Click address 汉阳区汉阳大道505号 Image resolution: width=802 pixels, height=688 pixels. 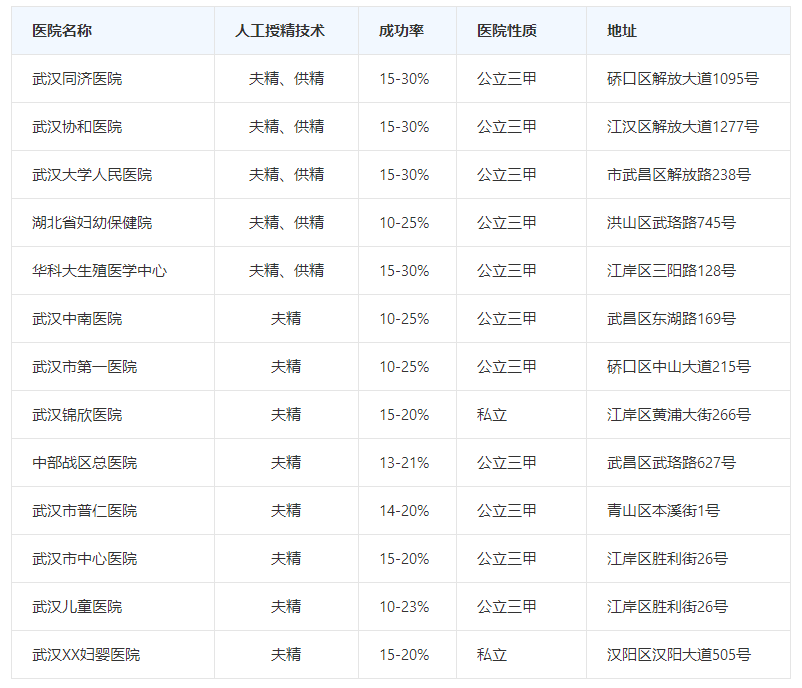click(x=678, y=655)
